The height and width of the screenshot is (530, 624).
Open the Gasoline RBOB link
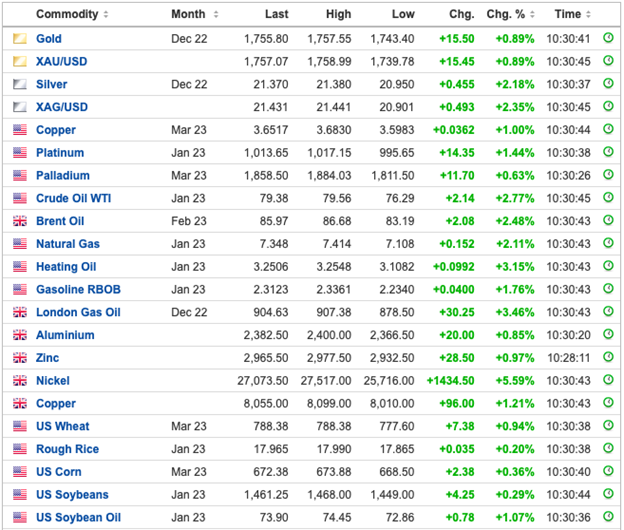(x=78, y=290)
